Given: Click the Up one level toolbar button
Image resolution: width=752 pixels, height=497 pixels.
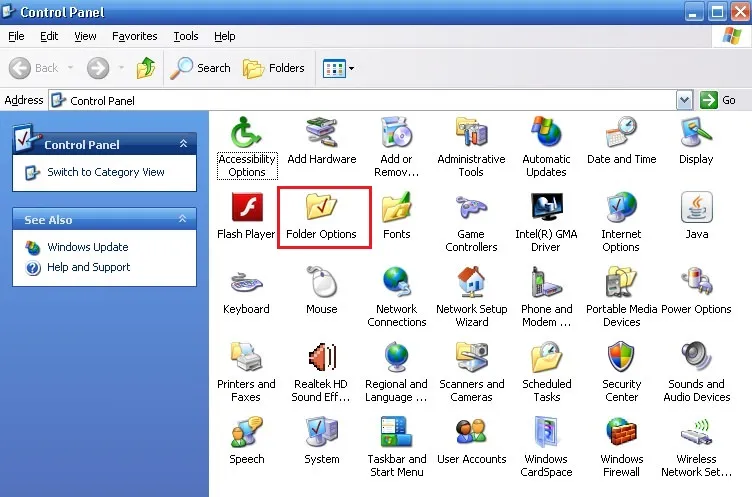Looking at the screenshot, I should (146, 68).
